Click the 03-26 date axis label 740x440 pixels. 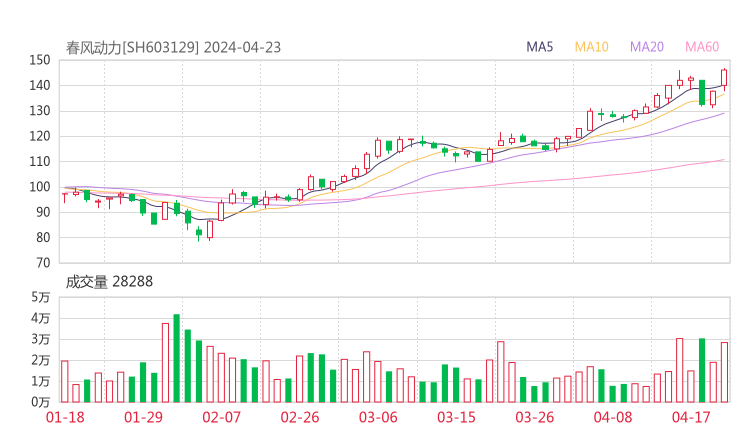pos(534,417)
